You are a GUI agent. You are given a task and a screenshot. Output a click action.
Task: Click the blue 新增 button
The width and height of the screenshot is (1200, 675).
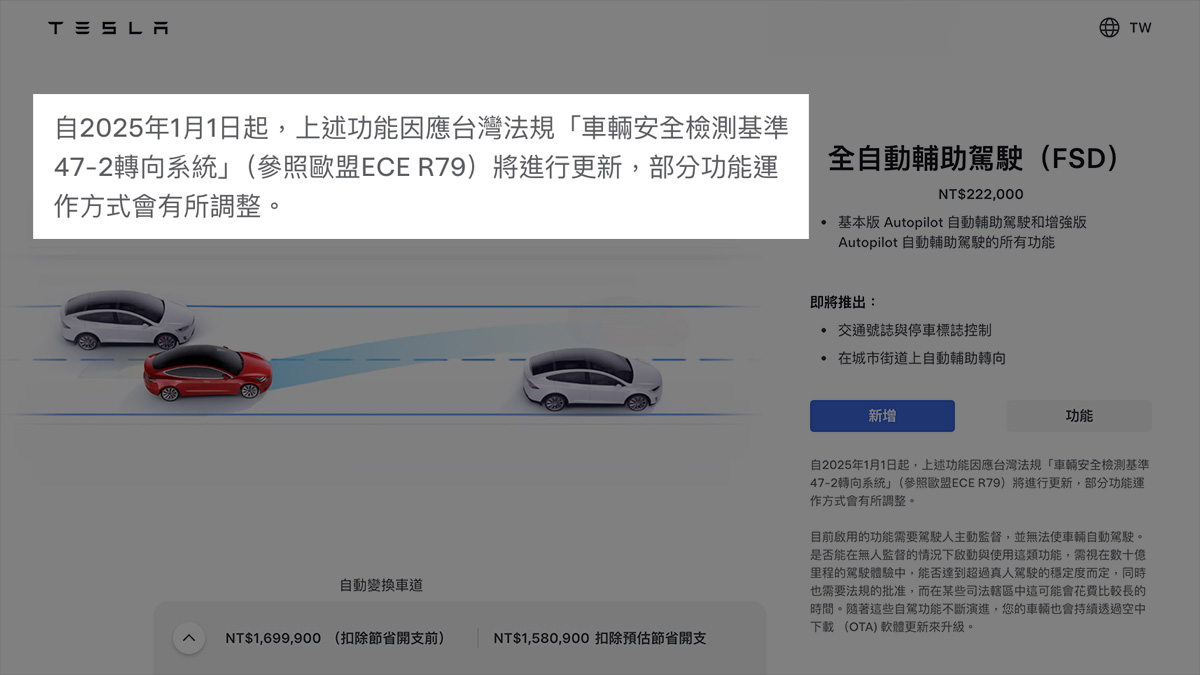882,416
